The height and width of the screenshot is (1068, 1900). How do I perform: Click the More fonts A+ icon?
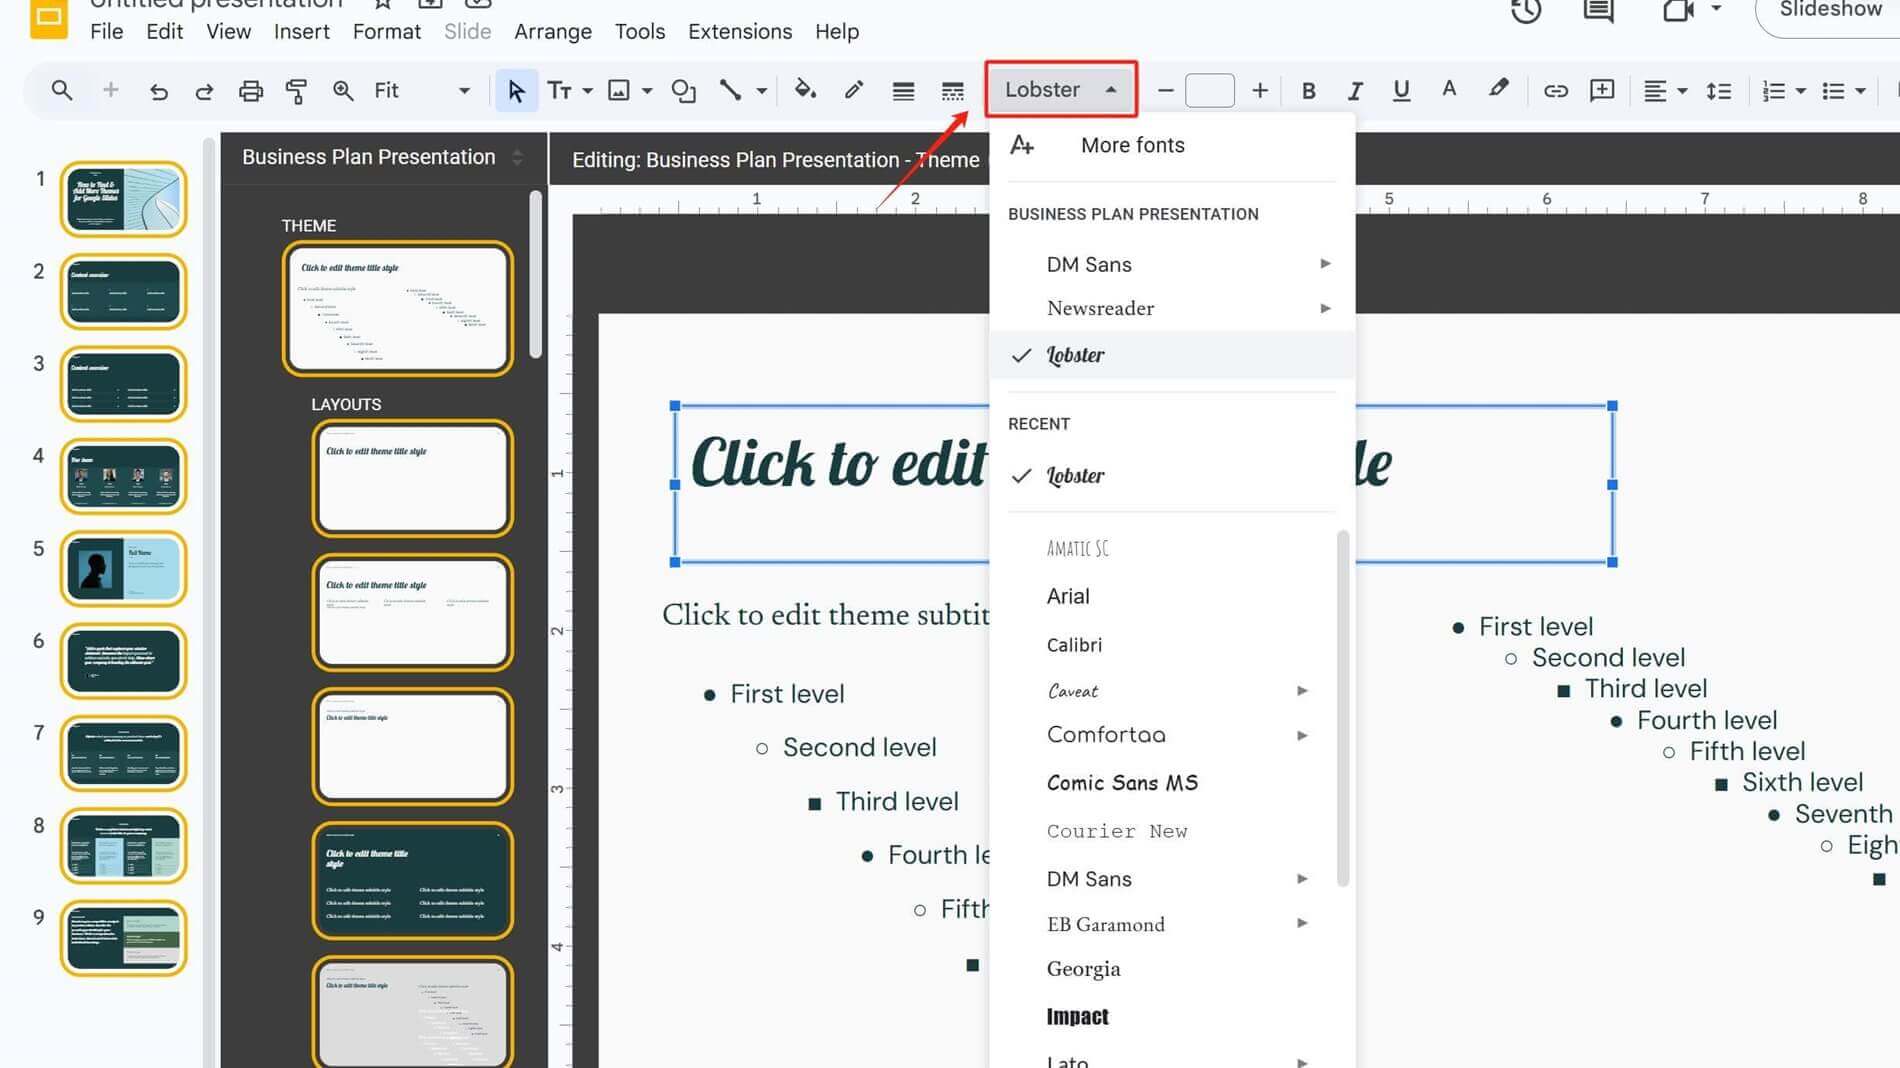pyautogui.click(x=1021, y=145)
